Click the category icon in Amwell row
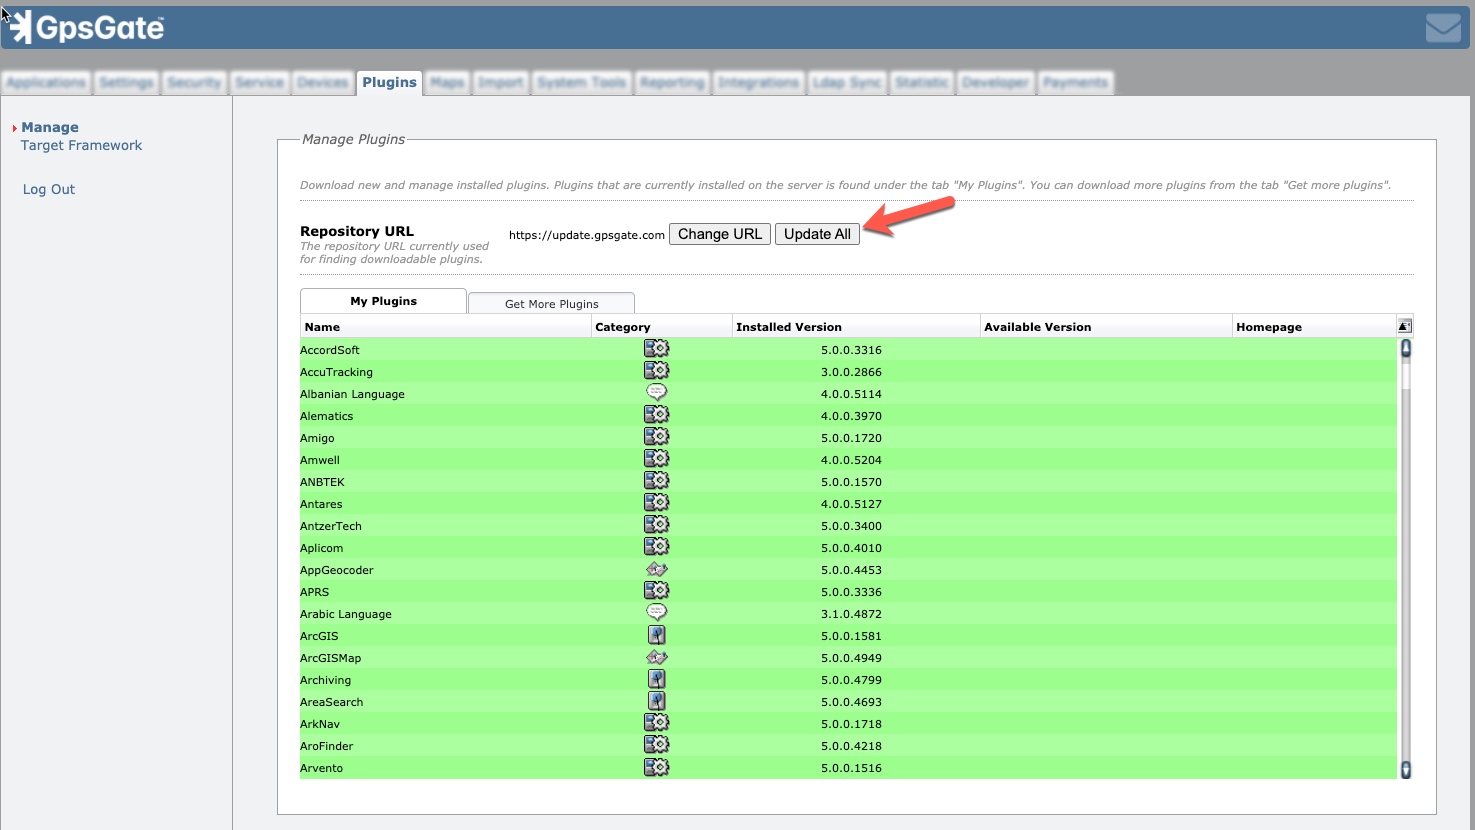This screenshot has height=830, width=1475. tap(656, 459)
